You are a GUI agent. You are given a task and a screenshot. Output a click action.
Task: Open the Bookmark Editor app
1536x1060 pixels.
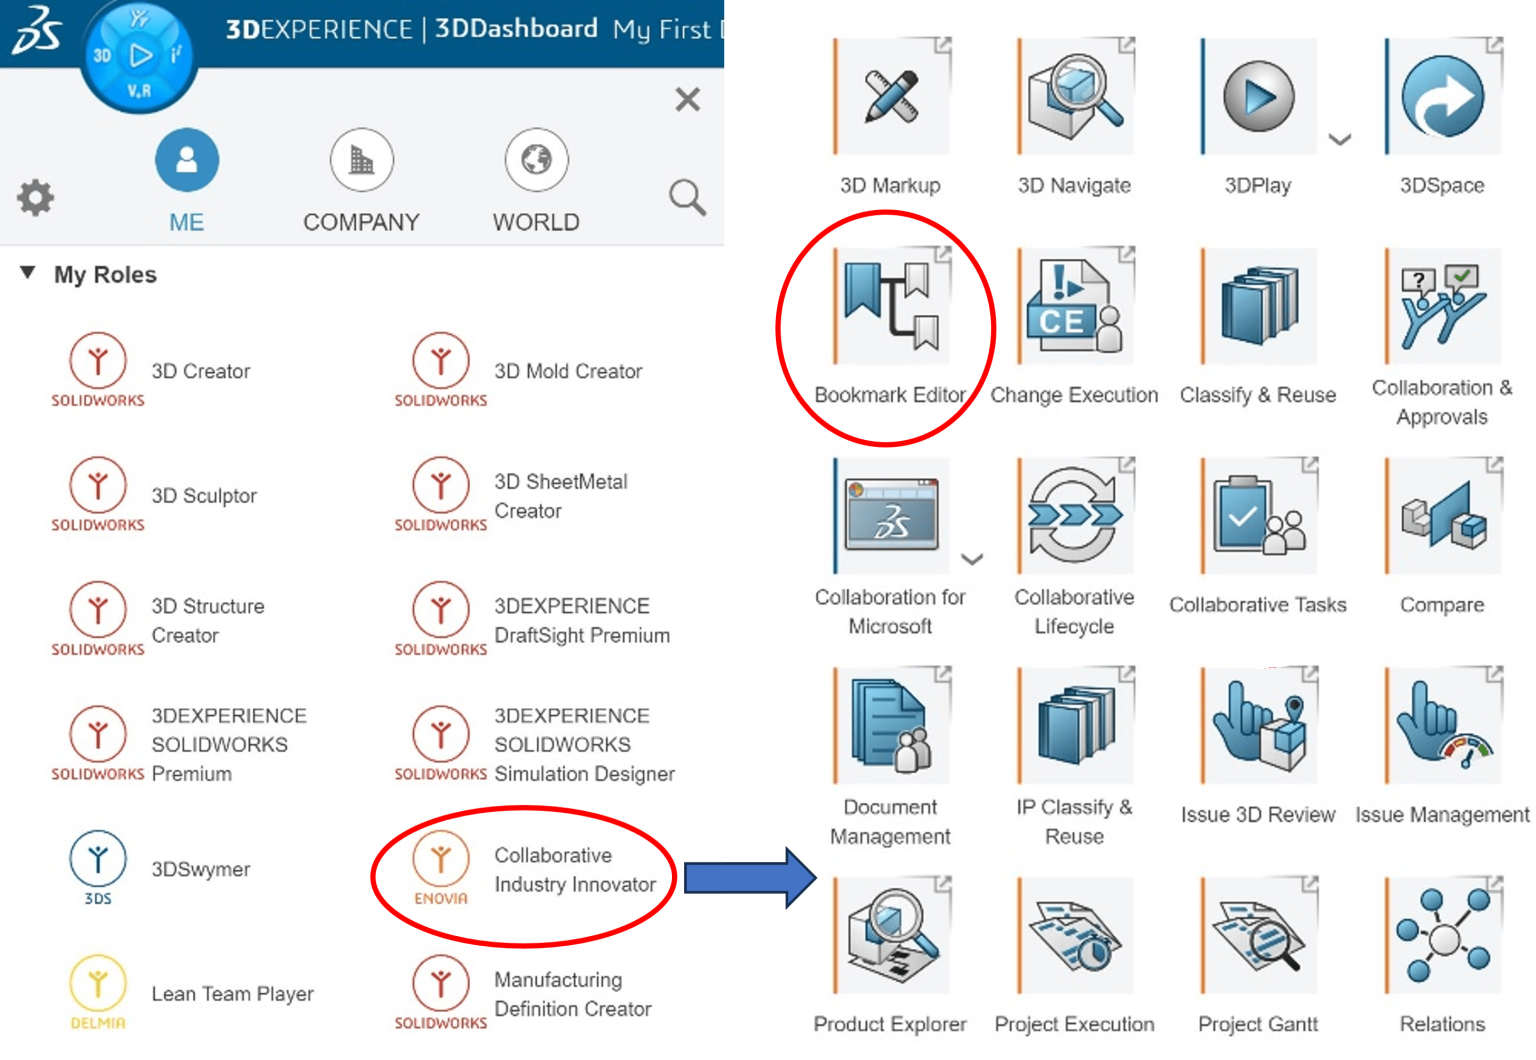point(891,307)
